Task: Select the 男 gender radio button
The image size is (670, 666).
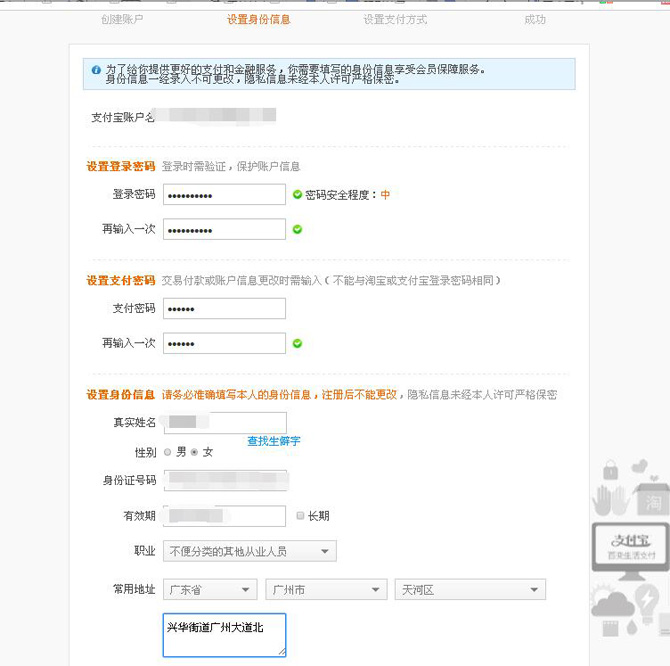Action: pyautogui.click(x=168, y=452)
